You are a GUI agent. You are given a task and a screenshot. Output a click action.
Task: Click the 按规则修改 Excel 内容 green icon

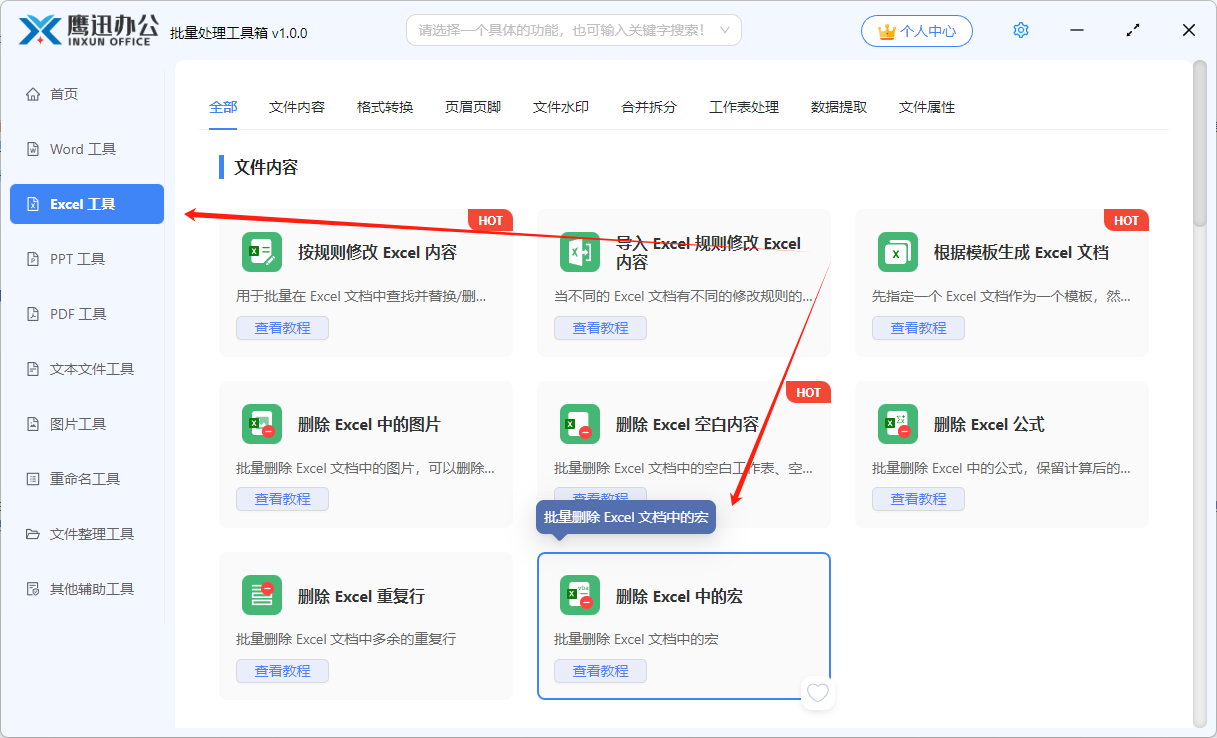coord(262,252)
